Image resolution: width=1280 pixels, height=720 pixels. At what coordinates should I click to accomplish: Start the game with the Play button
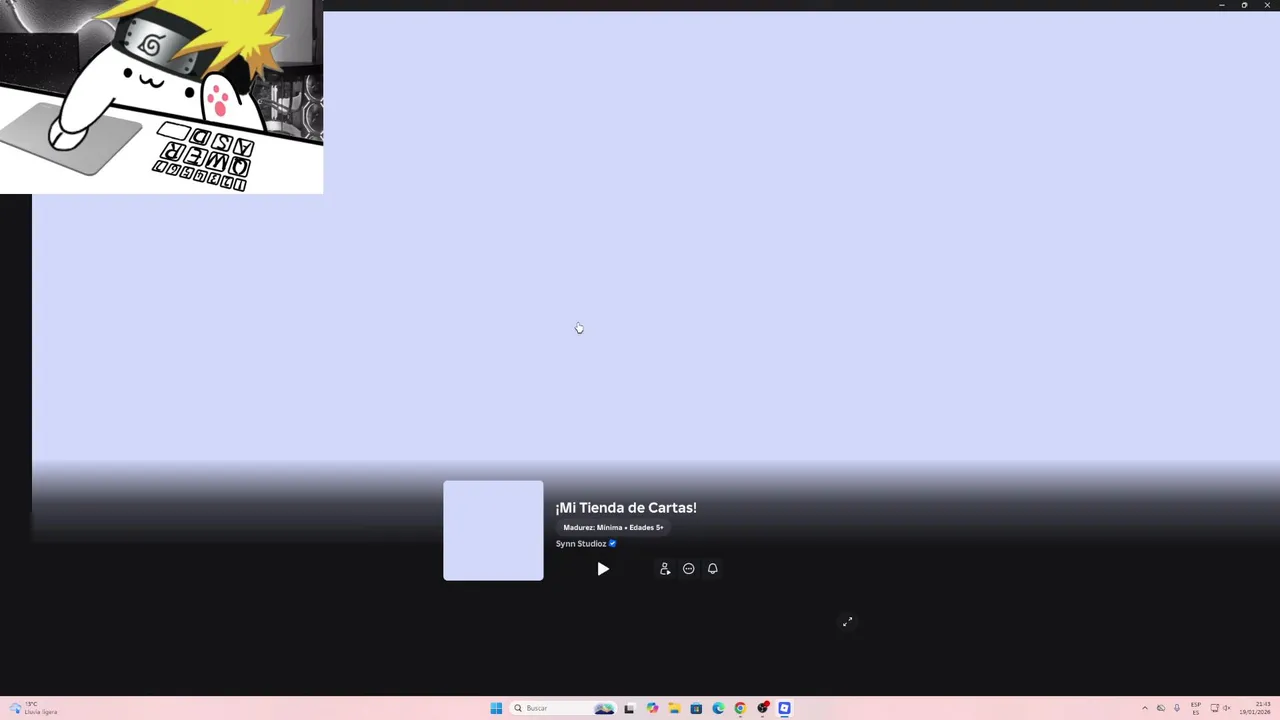603,569
